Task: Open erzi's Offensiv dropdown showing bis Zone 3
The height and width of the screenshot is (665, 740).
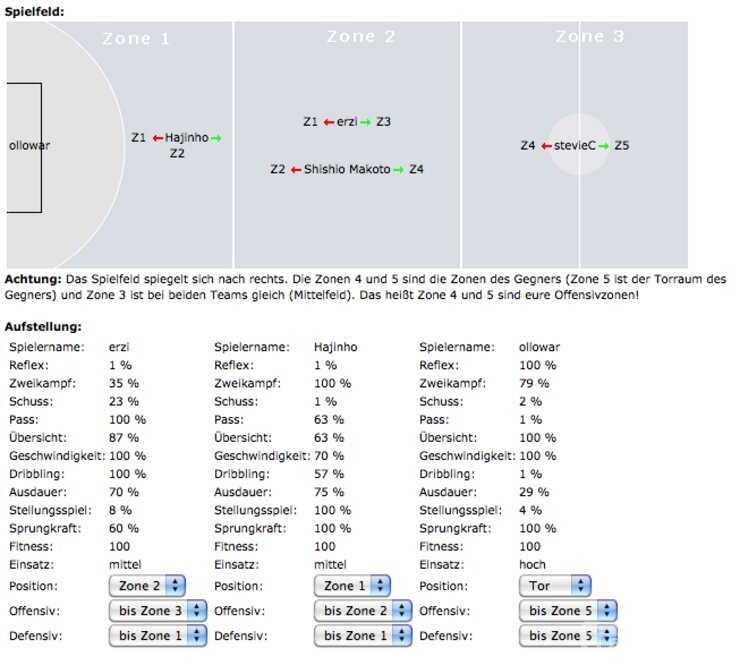Action: pyautogui.click(x=157, y=610)
